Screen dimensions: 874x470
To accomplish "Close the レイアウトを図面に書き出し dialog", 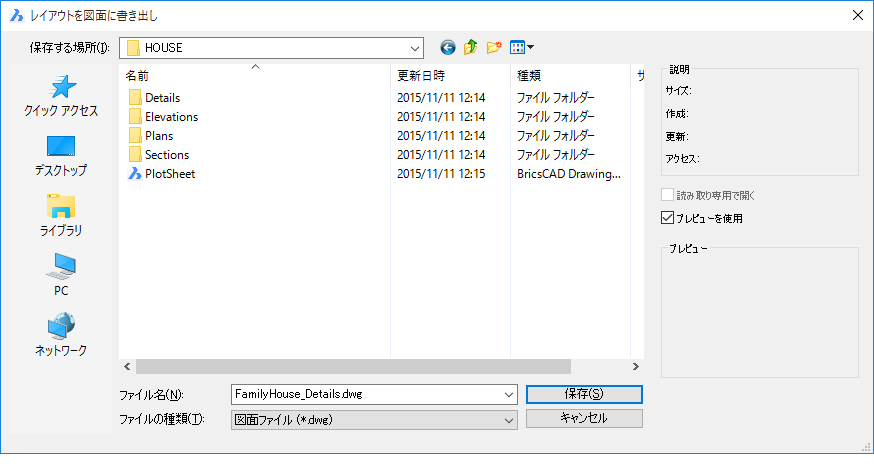I will [x=858, y=15].
